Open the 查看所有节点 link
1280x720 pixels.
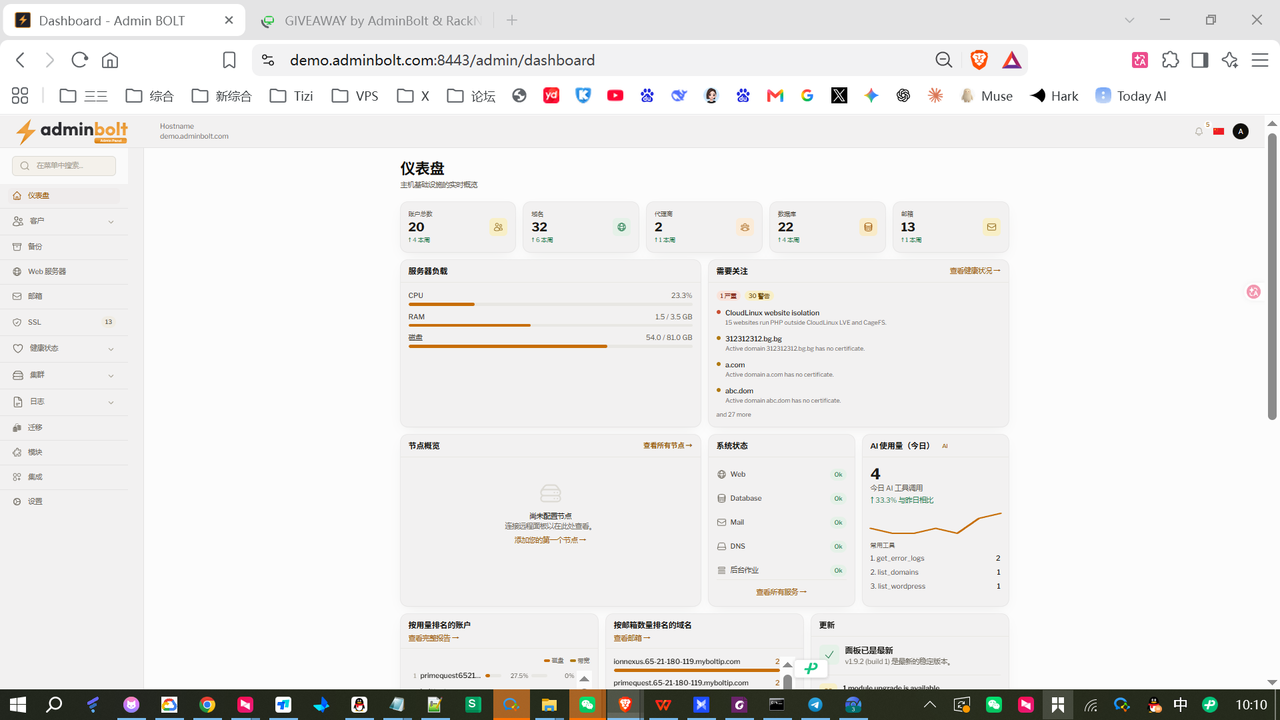point(668,446)
